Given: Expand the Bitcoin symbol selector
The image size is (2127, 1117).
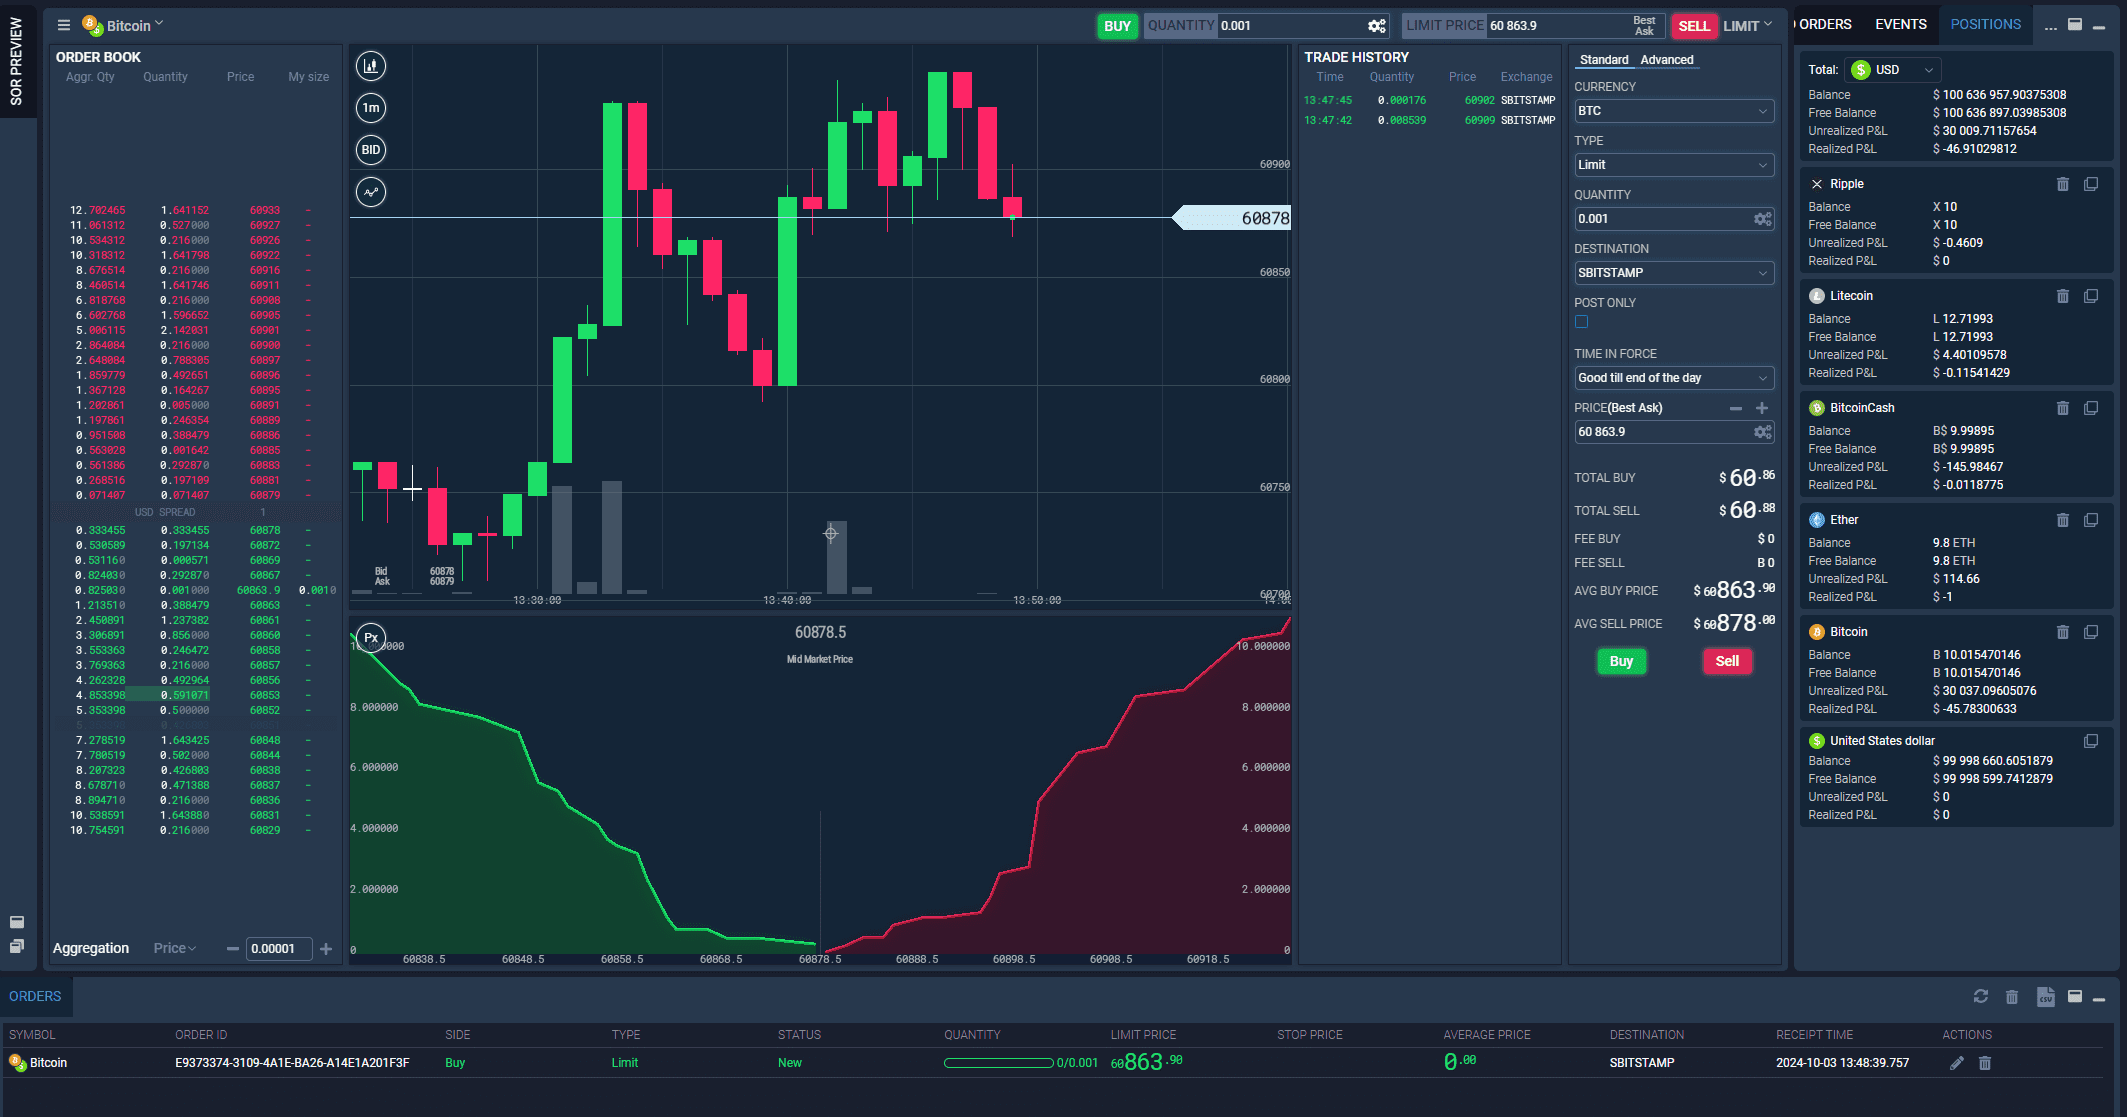Looking at the screenshot, I should point(157,24).
